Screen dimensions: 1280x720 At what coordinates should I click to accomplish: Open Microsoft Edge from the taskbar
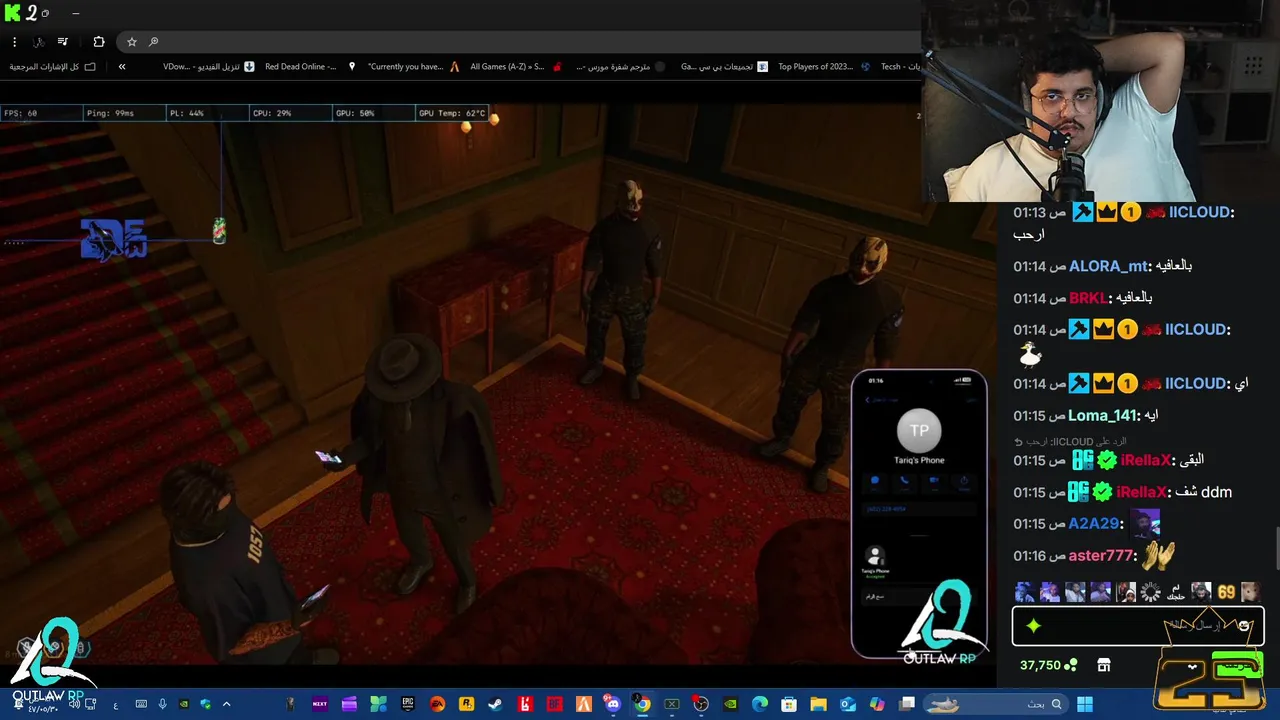tap(760, 704)
